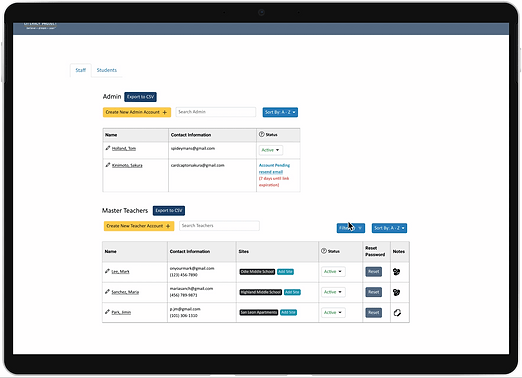
Task: Focus the Search Teachers input field
Action: pyautogui.click(x=219, y=226)
